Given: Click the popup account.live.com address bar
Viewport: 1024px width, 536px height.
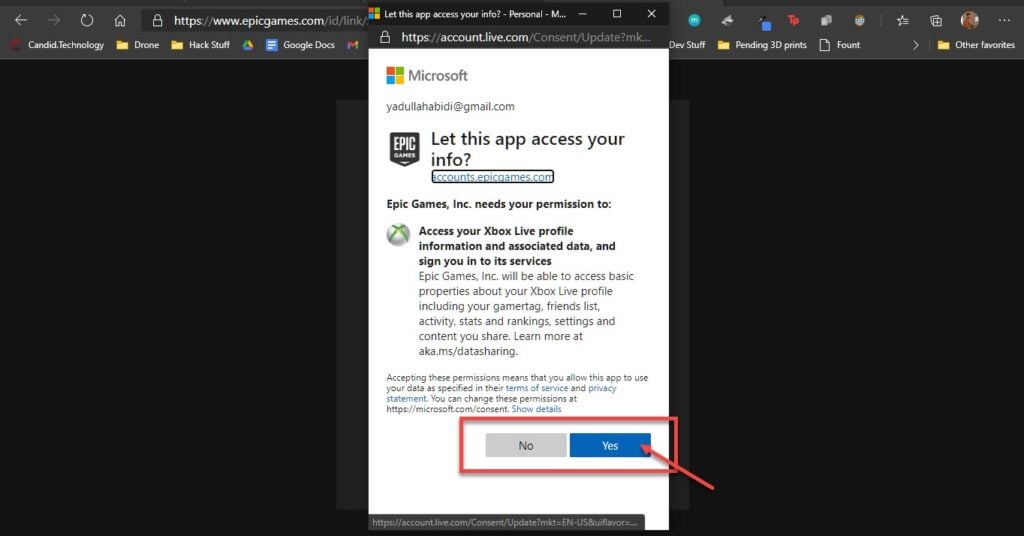Looking at the screenshot, I should click(x=526, y=37).
